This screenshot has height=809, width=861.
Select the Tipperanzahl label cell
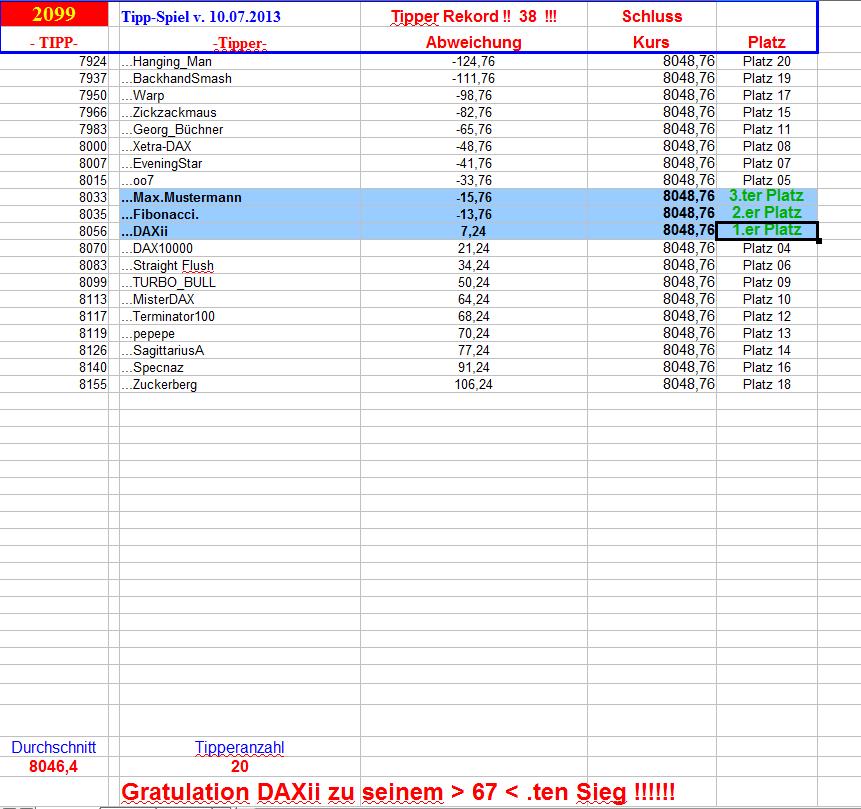pyautogui.click(x=239, y=747)
